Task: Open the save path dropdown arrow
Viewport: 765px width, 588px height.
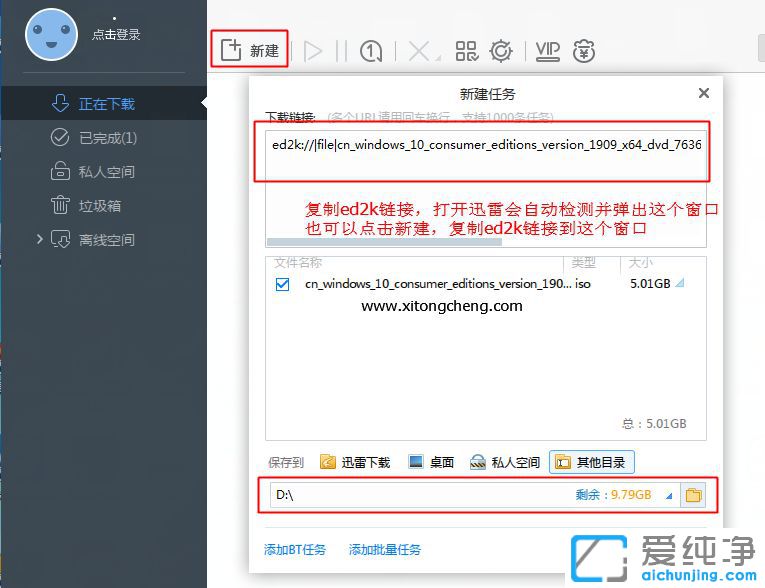Action: (x=668, y=495)
